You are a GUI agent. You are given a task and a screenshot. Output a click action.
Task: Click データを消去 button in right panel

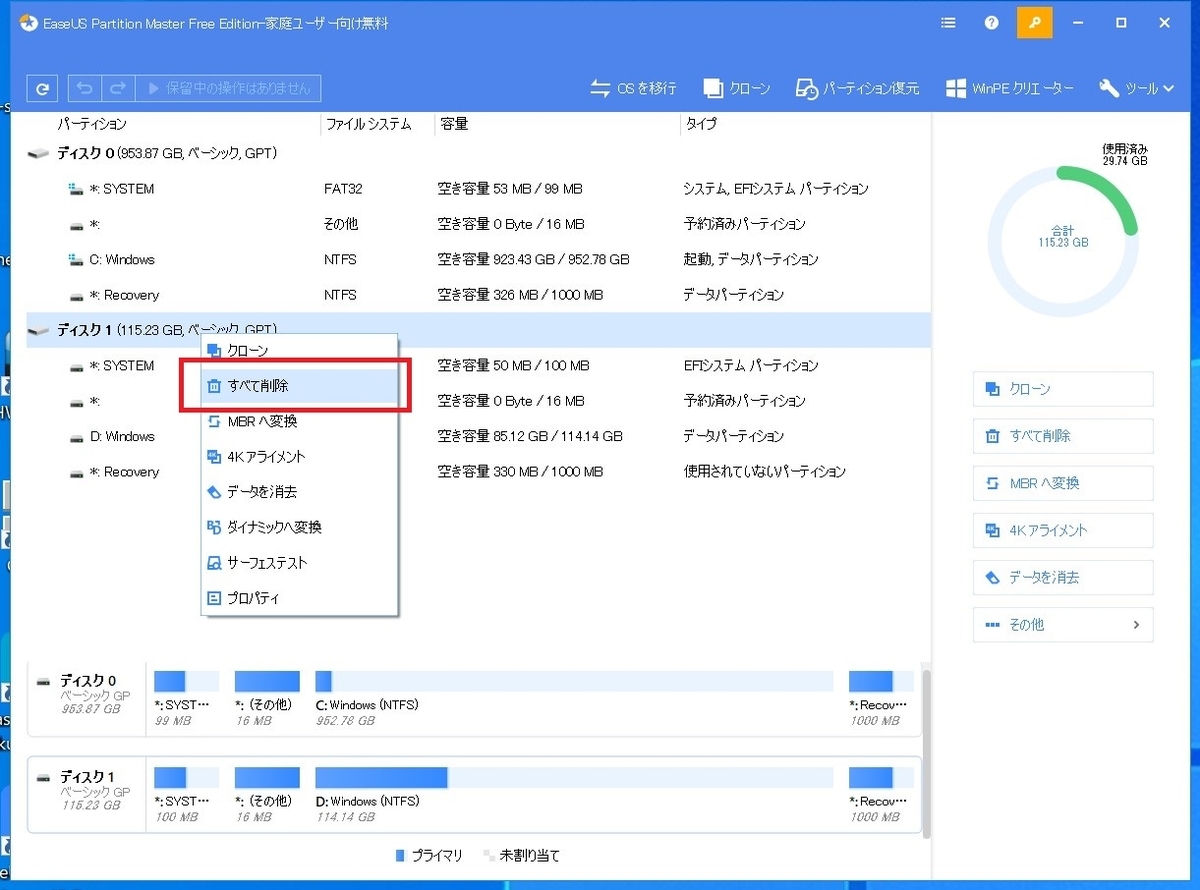(1063, 577)
